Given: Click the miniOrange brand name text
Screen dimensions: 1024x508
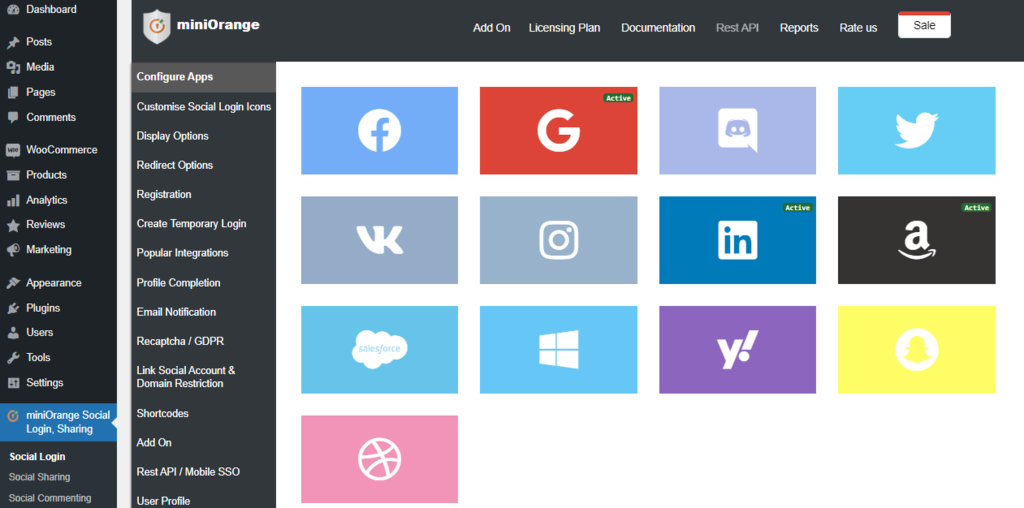Looking at the screenshot, I should (218, 25).
